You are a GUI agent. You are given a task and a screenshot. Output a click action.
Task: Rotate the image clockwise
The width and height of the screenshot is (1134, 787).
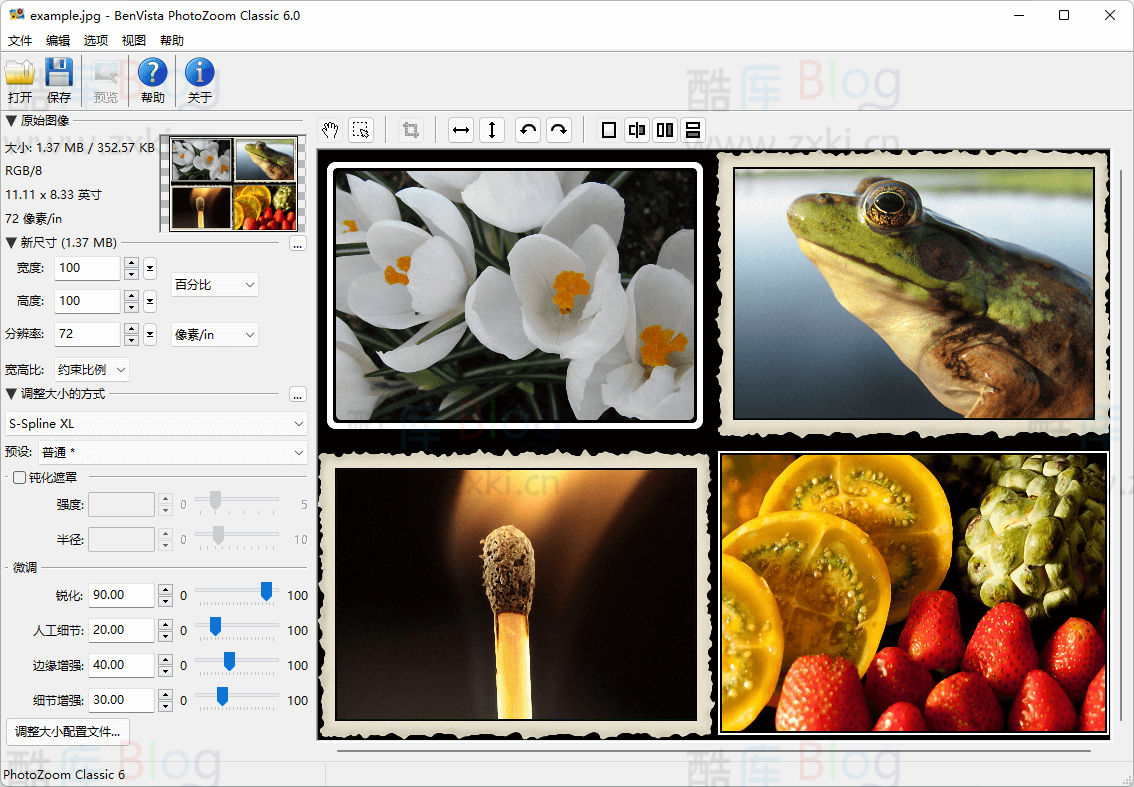(558, 130)
